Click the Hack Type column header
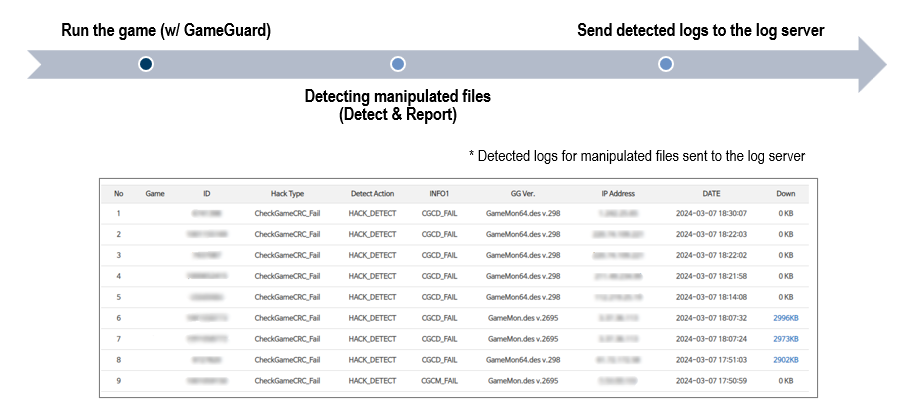Image resolution: width=919 pixels, height=415 pixels. (287, 193)
